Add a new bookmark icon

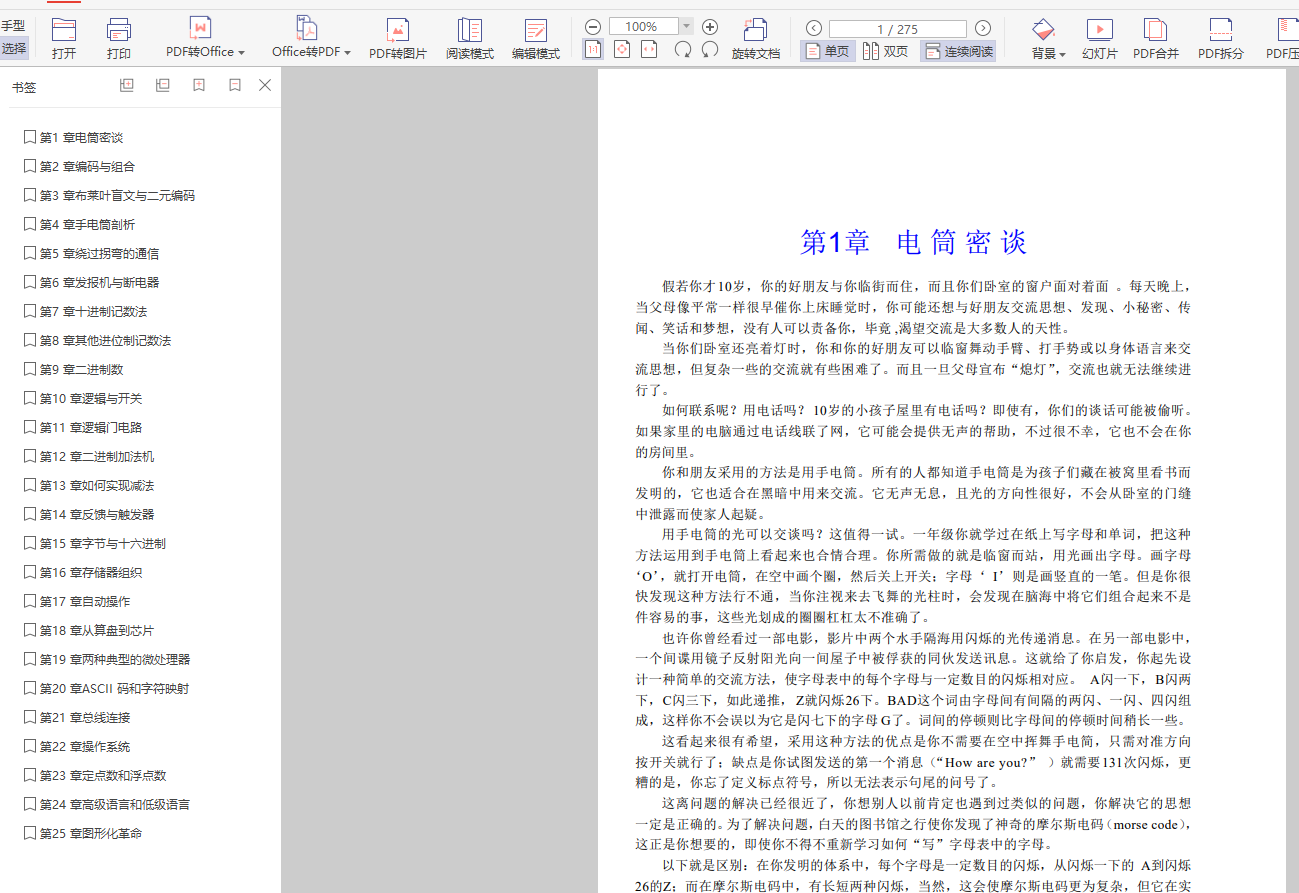click(x=199, y=86)
